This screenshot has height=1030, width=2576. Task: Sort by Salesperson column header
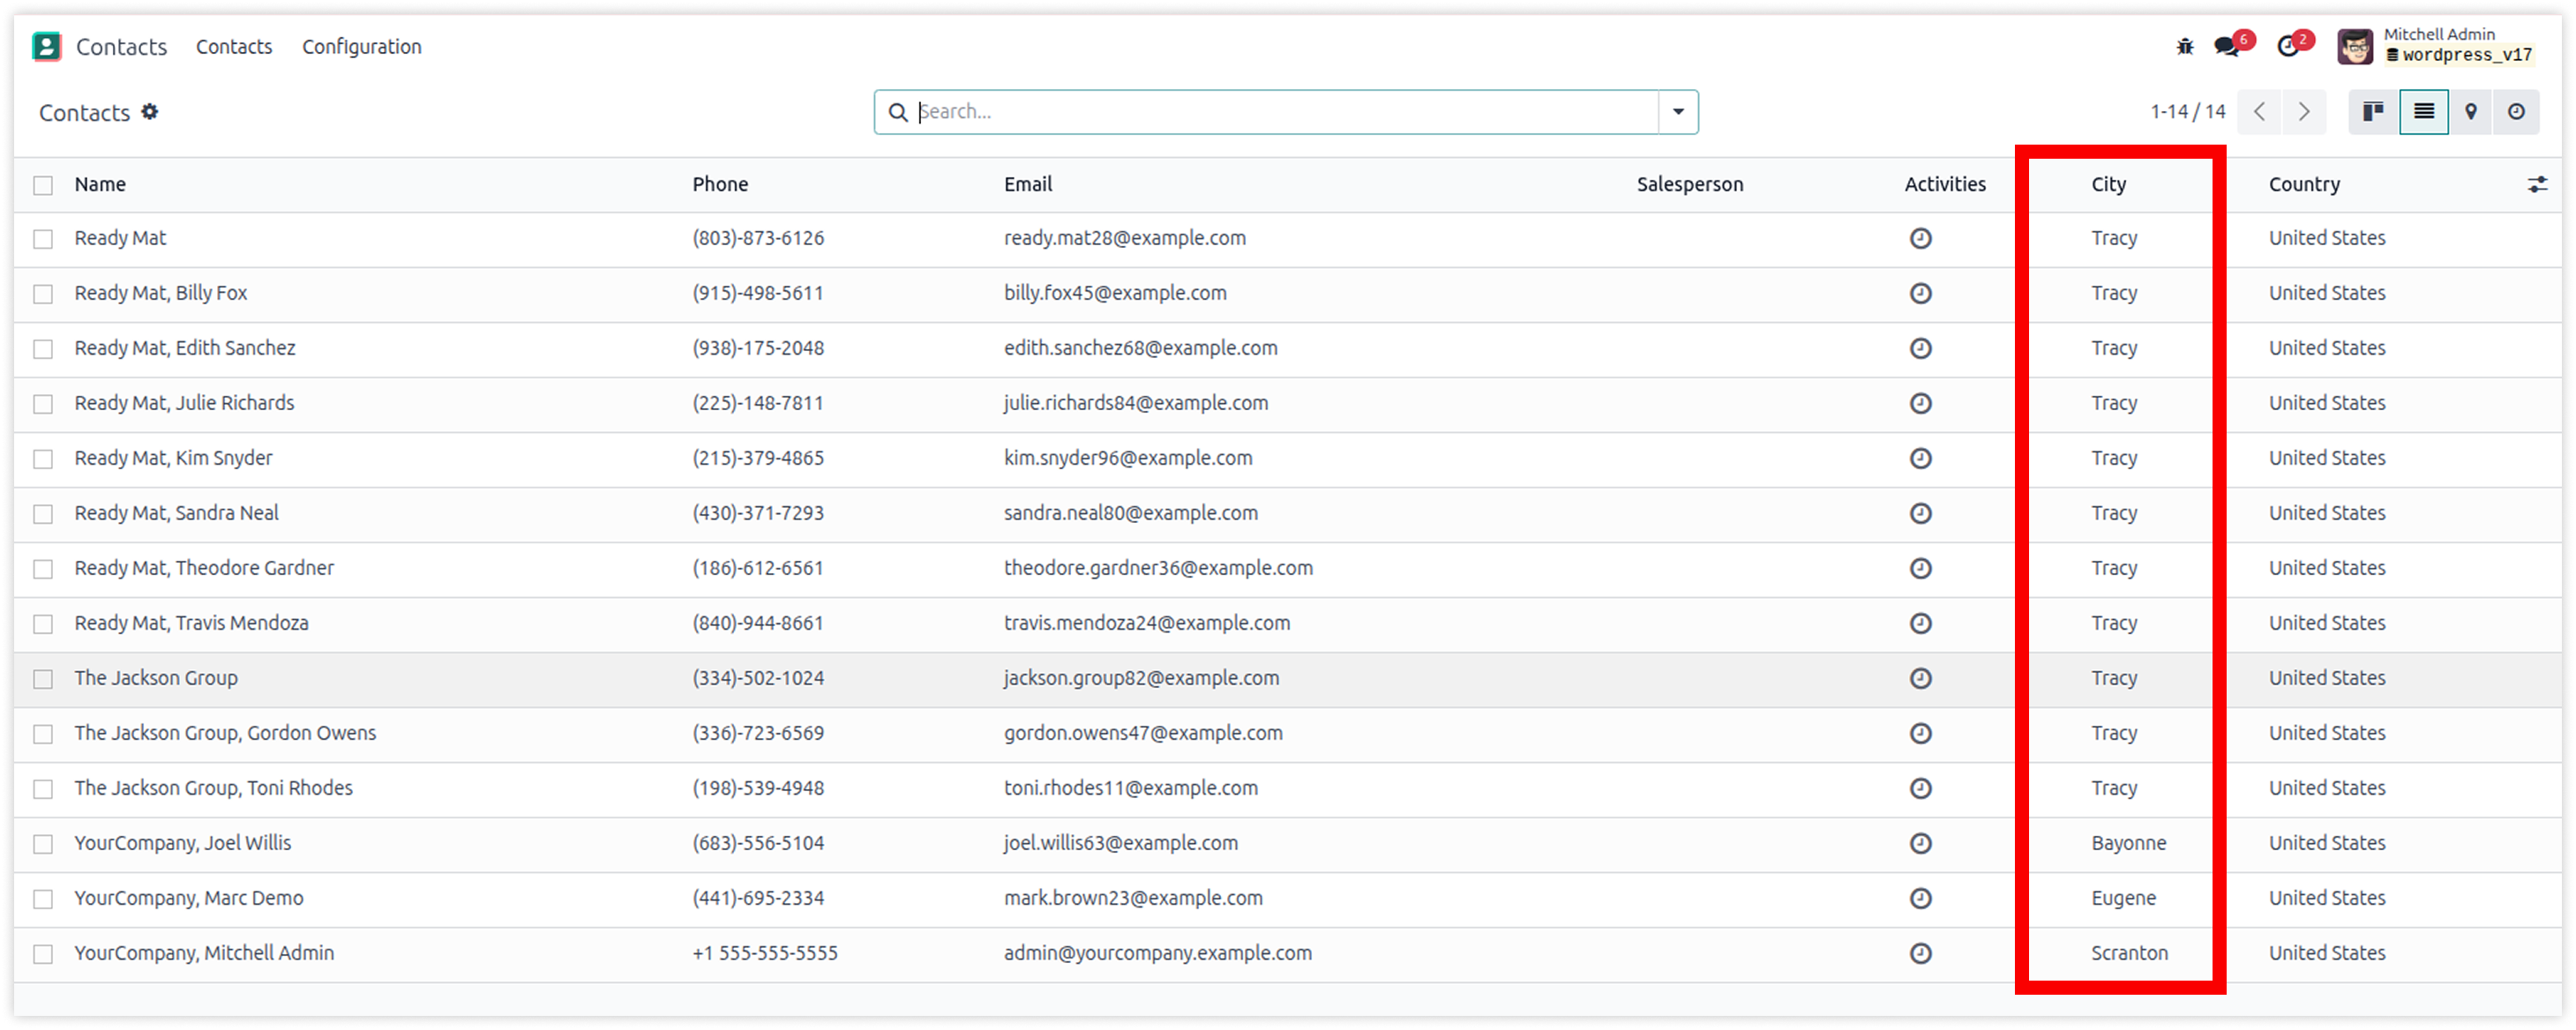pyautogui.click(x=1690, y=184)
